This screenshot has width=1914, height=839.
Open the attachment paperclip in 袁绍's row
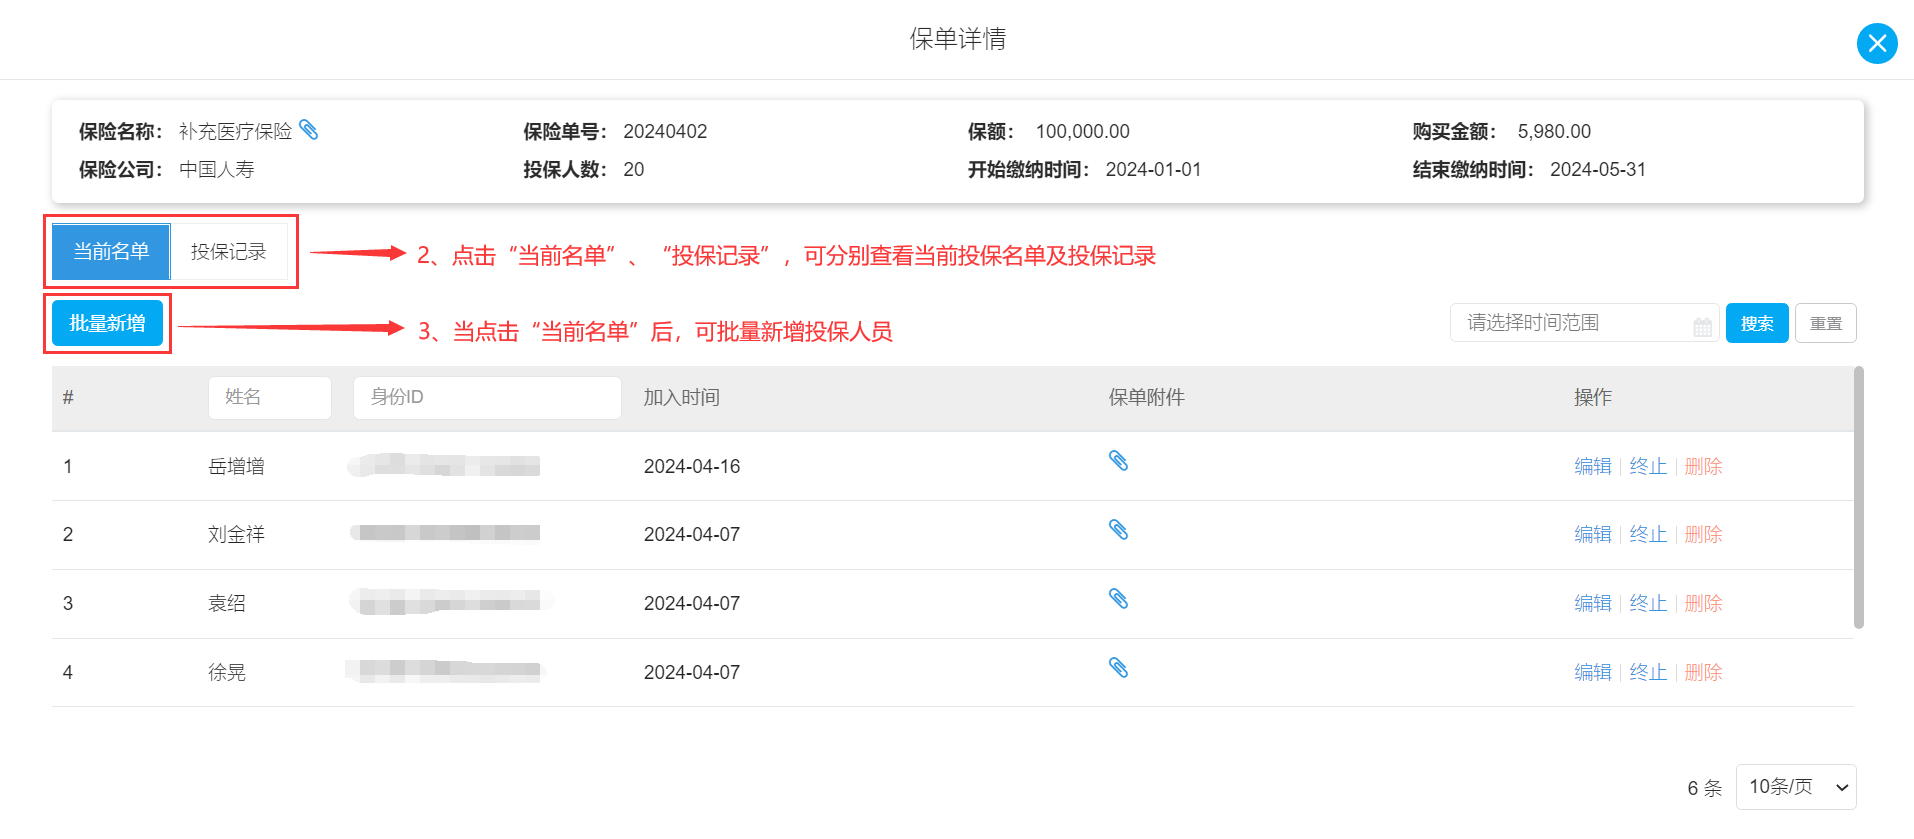coord(1118,599)
